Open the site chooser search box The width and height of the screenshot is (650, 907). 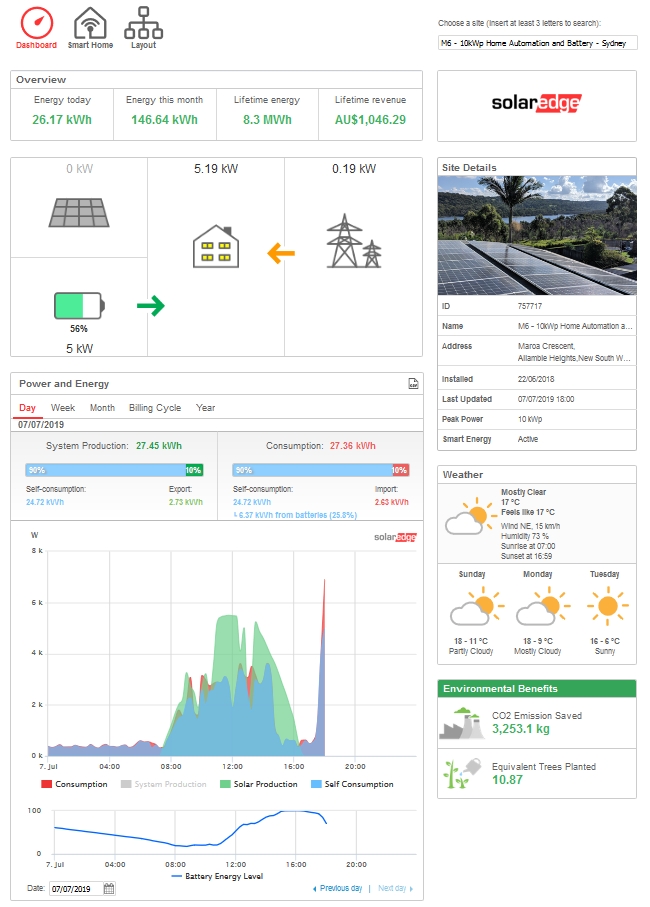pyautogui.click(x=537, y=43)
